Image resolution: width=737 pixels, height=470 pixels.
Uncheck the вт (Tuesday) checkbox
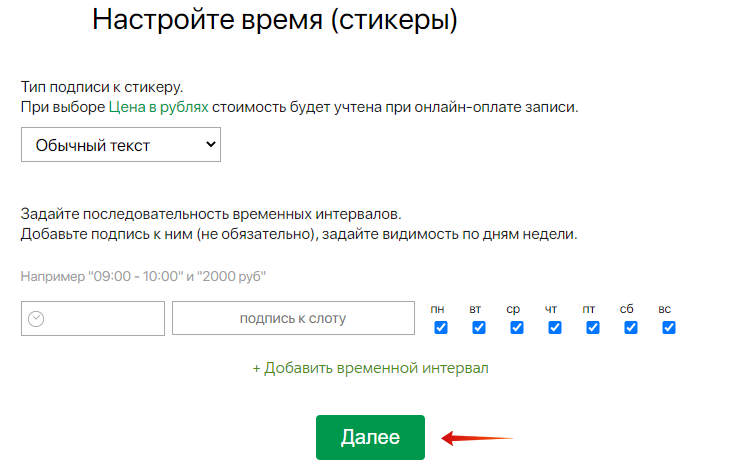[478, 327]
